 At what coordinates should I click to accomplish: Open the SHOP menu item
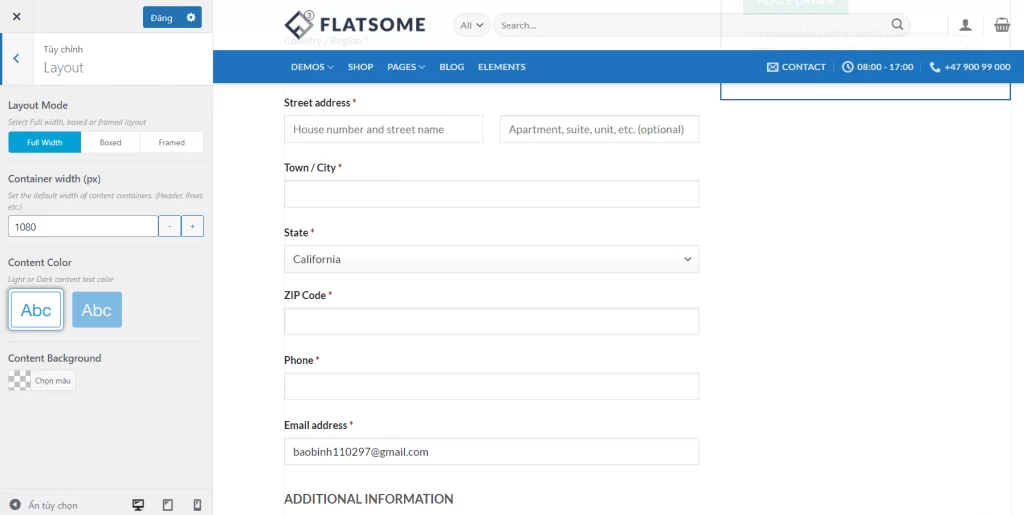coord(360,67)
